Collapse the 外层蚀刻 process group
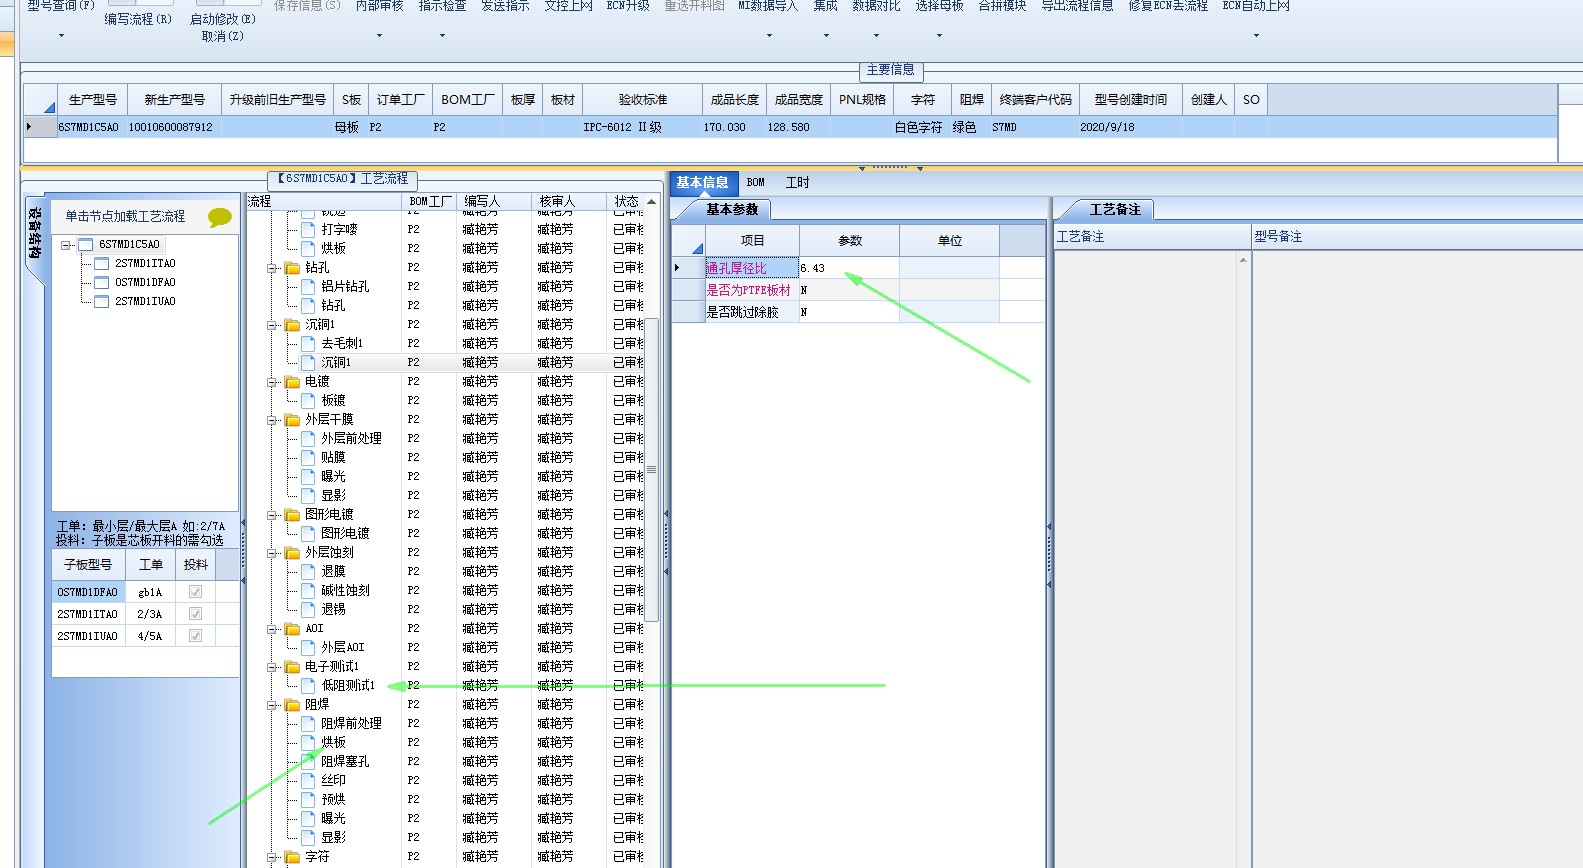 pos(272,553)
